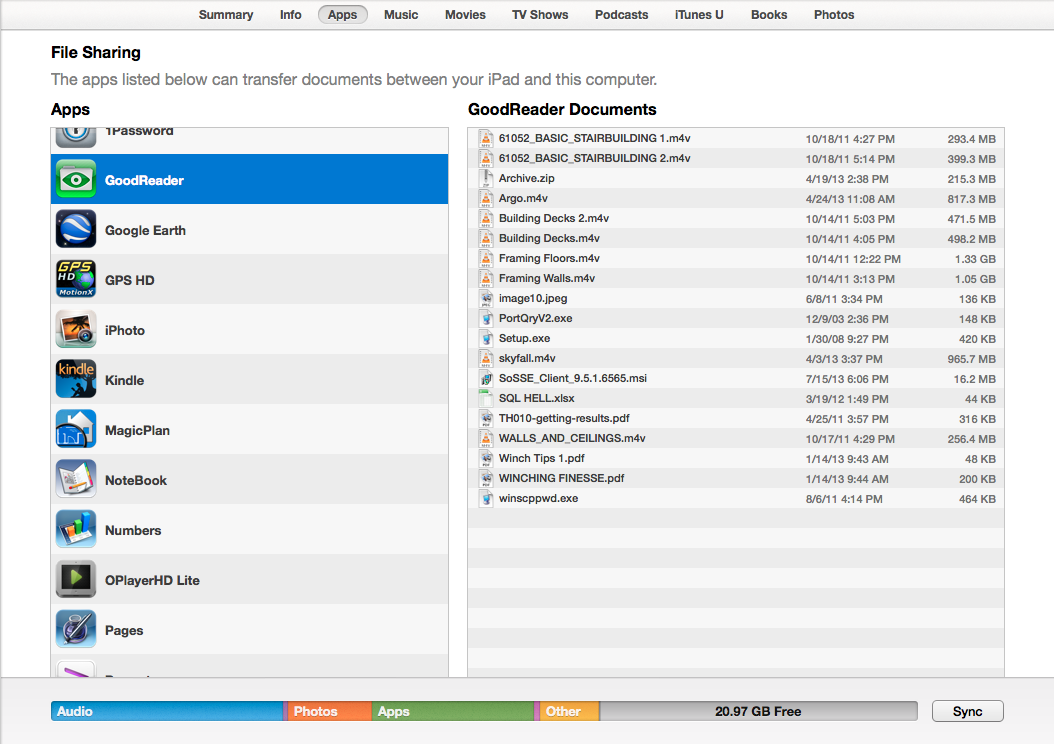
Task: Click the MagicPlan app icon
Action: 76,429
